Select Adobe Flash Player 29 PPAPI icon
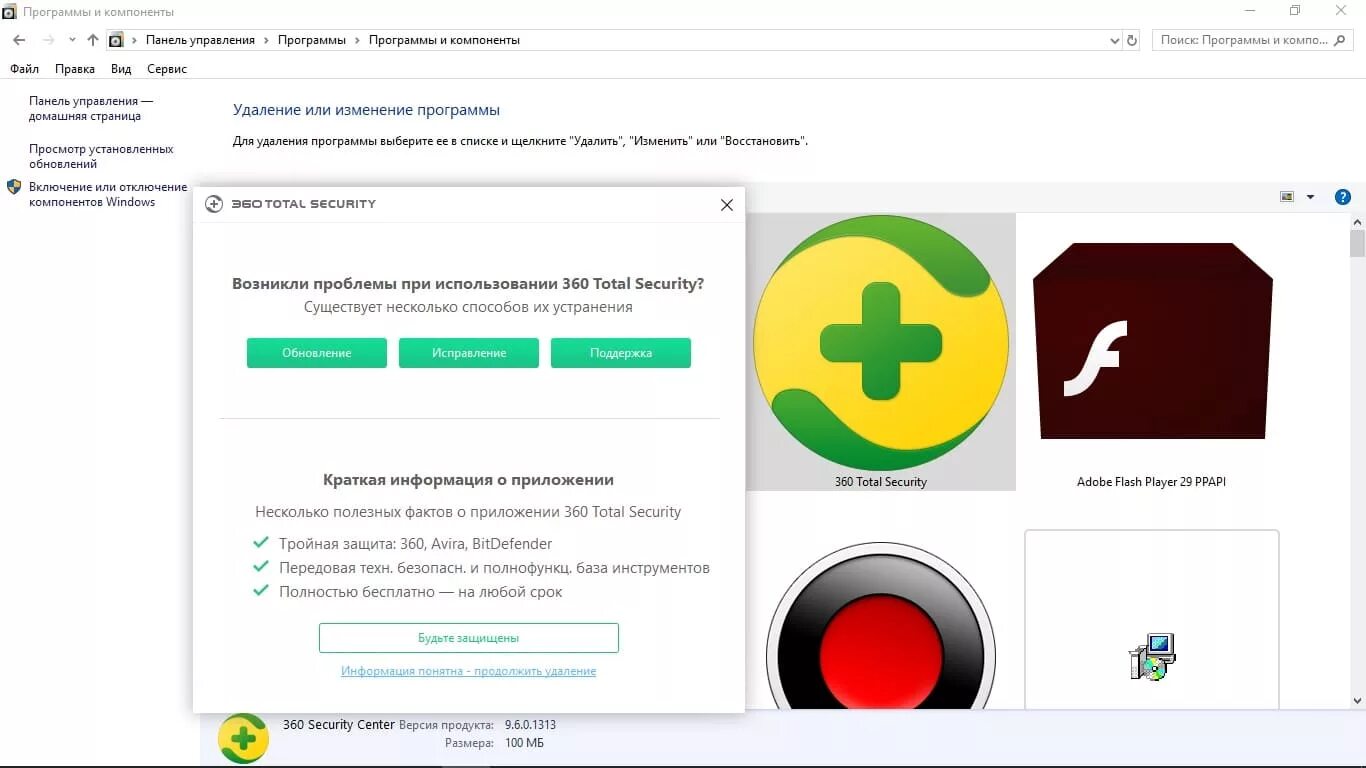 tap(1152, 340)
